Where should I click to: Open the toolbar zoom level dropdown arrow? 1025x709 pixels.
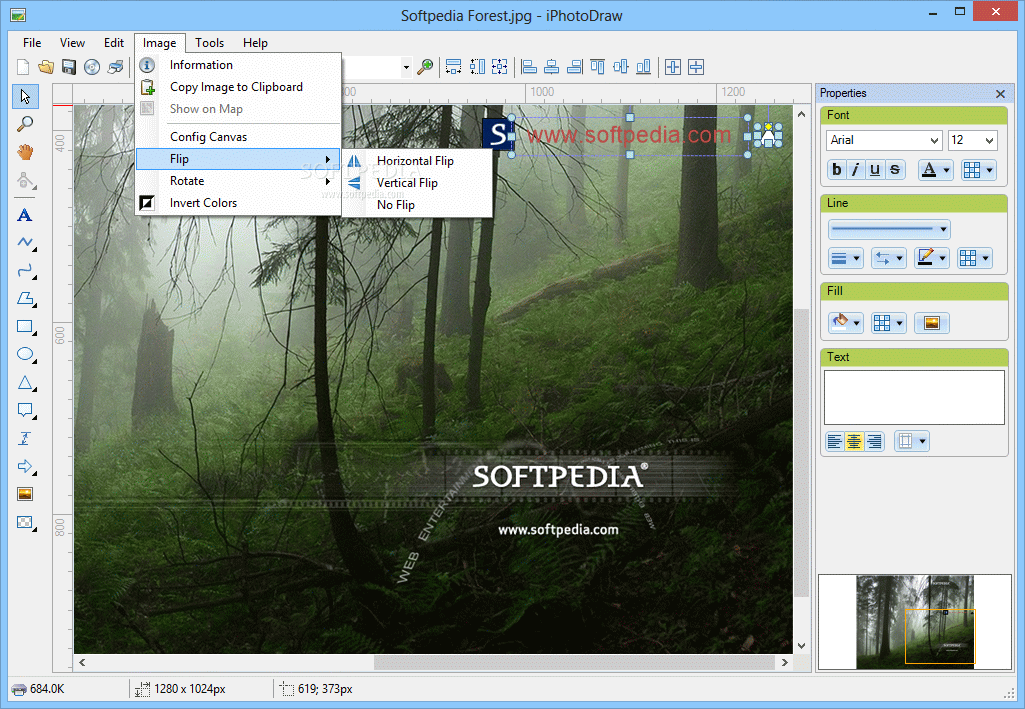point(406,67)
